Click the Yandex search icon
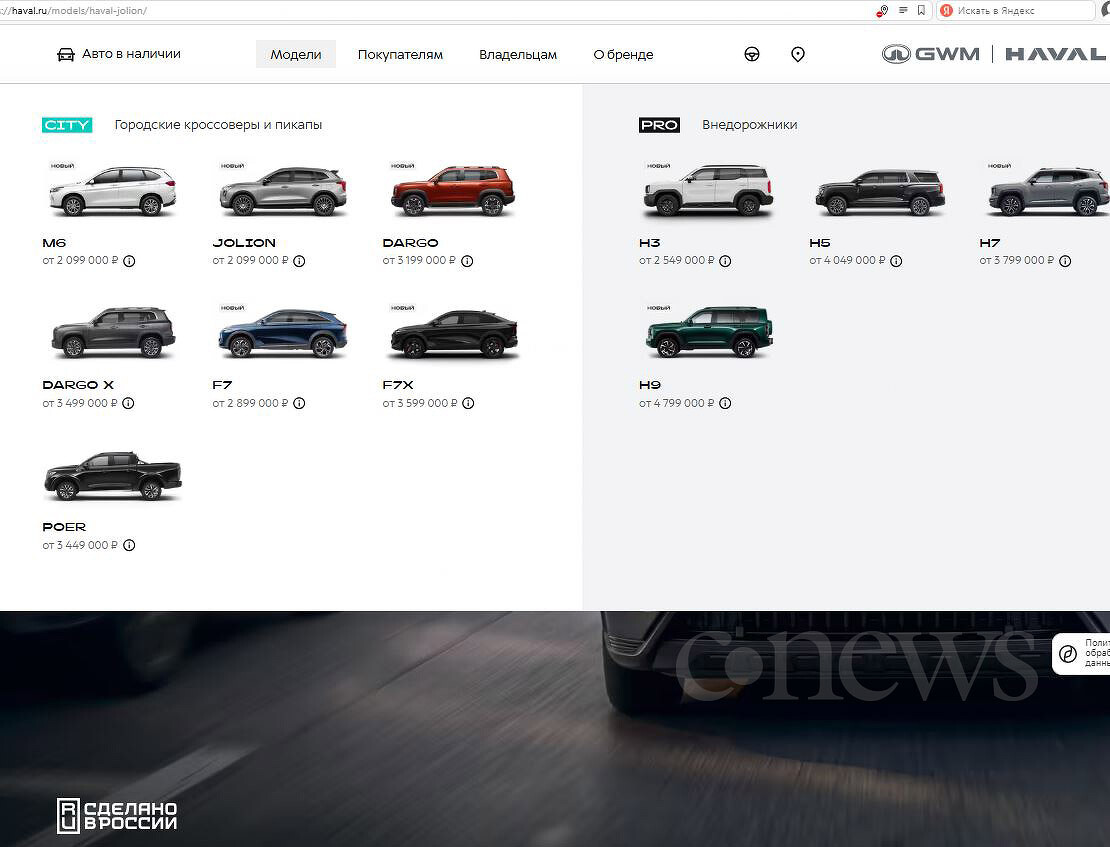This screenshot has width=1110, height=847. tap(946, 11)
